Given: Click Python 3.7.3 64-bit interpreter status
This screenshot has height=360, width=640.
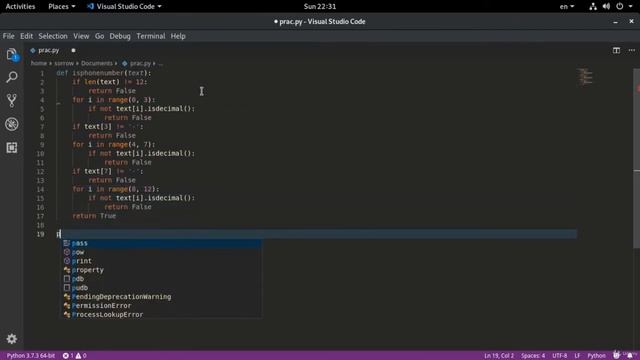Looking at the screenshot, I should 31,356.
